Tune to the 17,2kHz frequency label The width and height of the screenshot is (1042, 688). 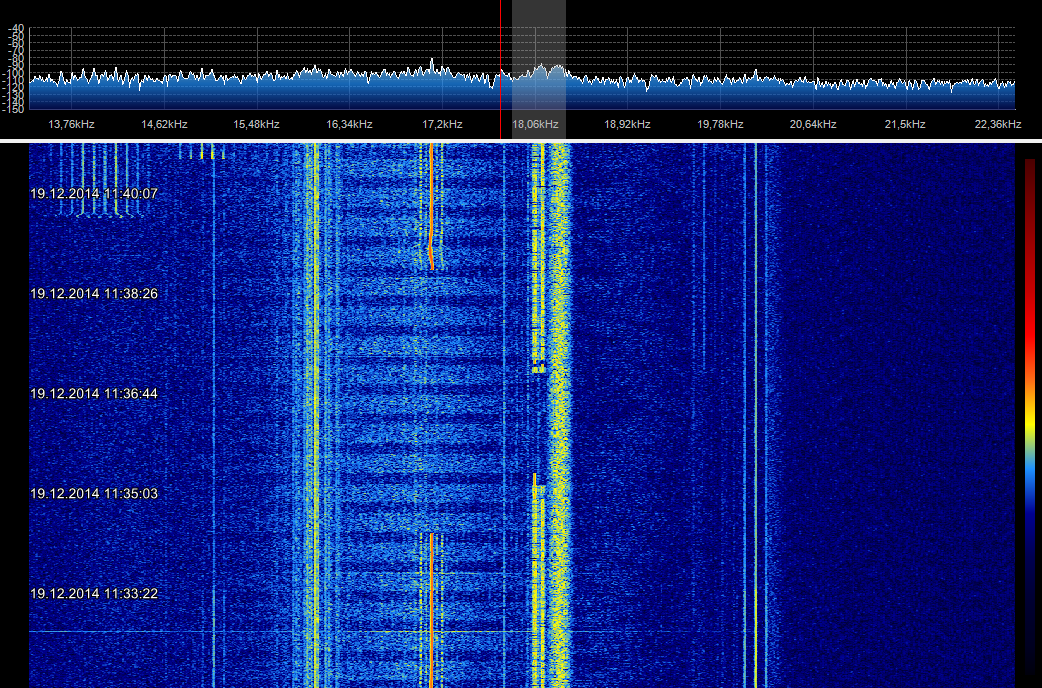[442, 125]
